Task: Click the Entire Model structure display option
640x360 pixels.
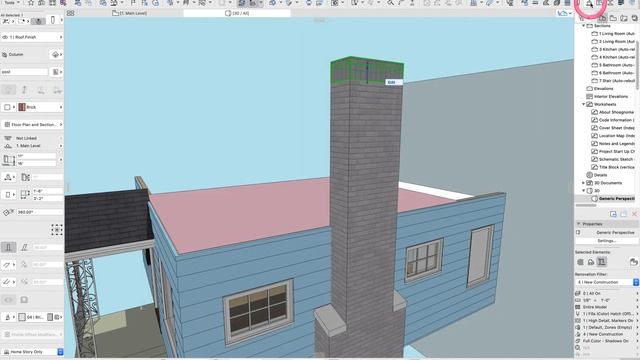Action: point(607,307)
